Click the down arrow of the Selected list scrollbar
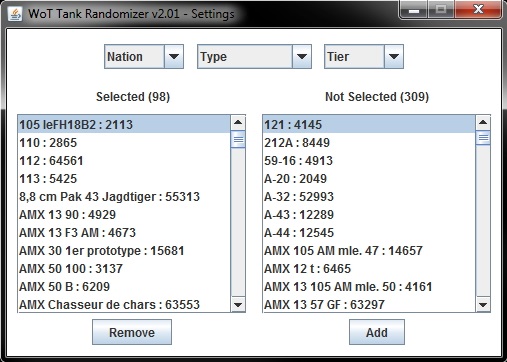Screen dimensions: 507x362 tap(238, 304)
